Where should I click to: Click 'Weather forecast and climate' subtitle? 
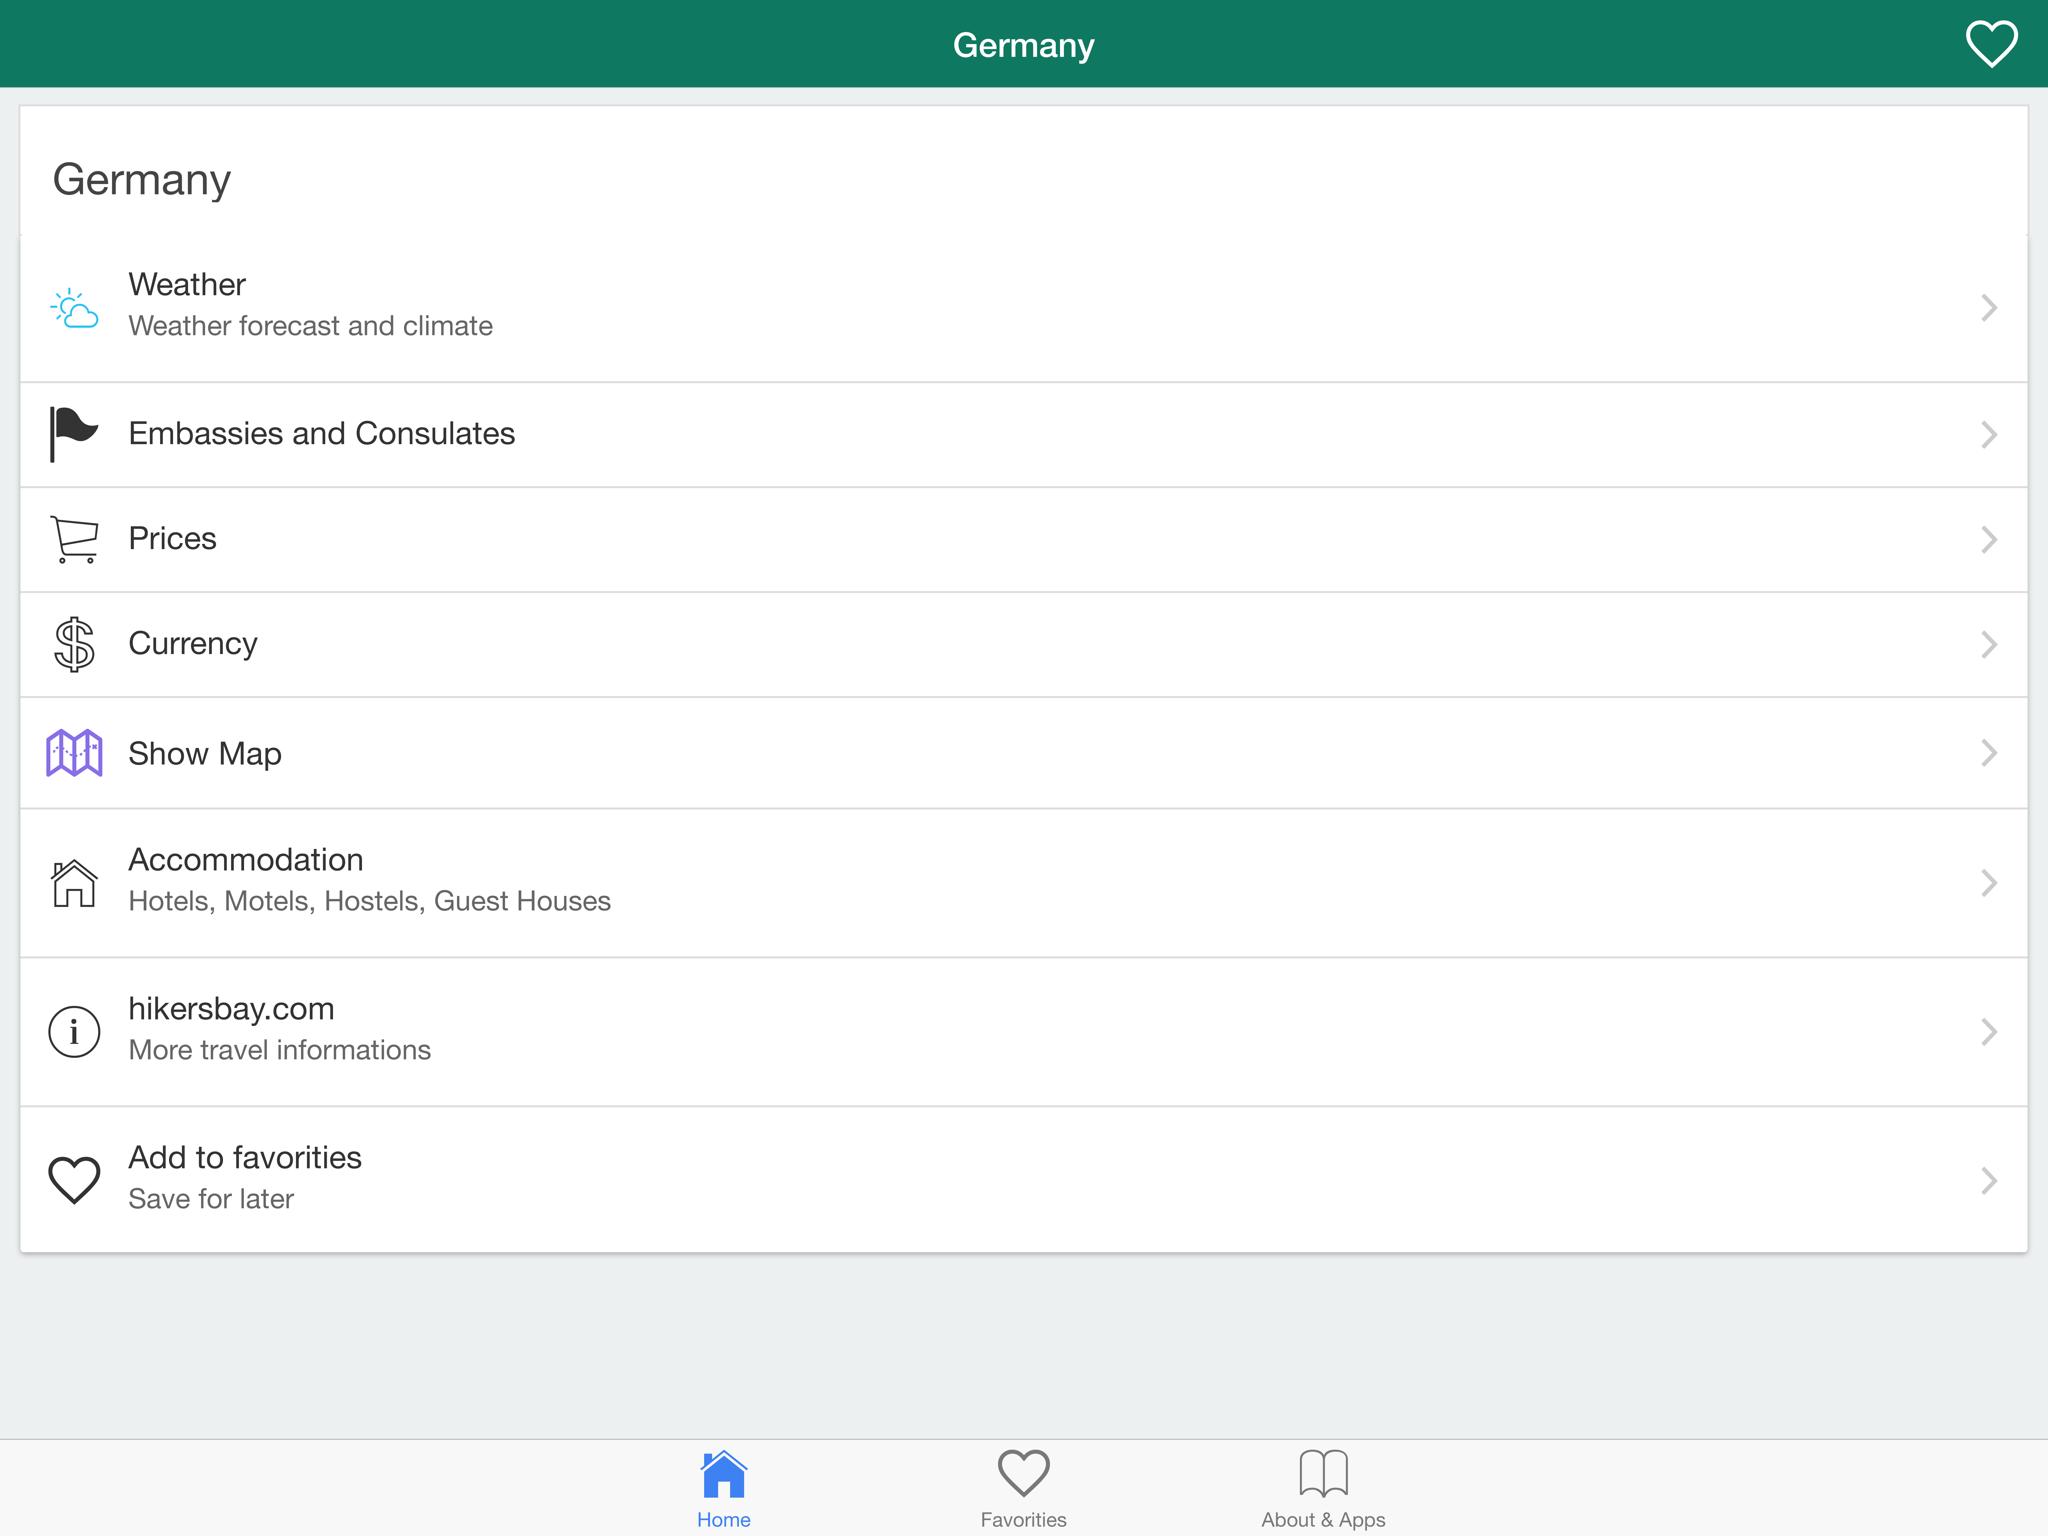coord(310,326)
